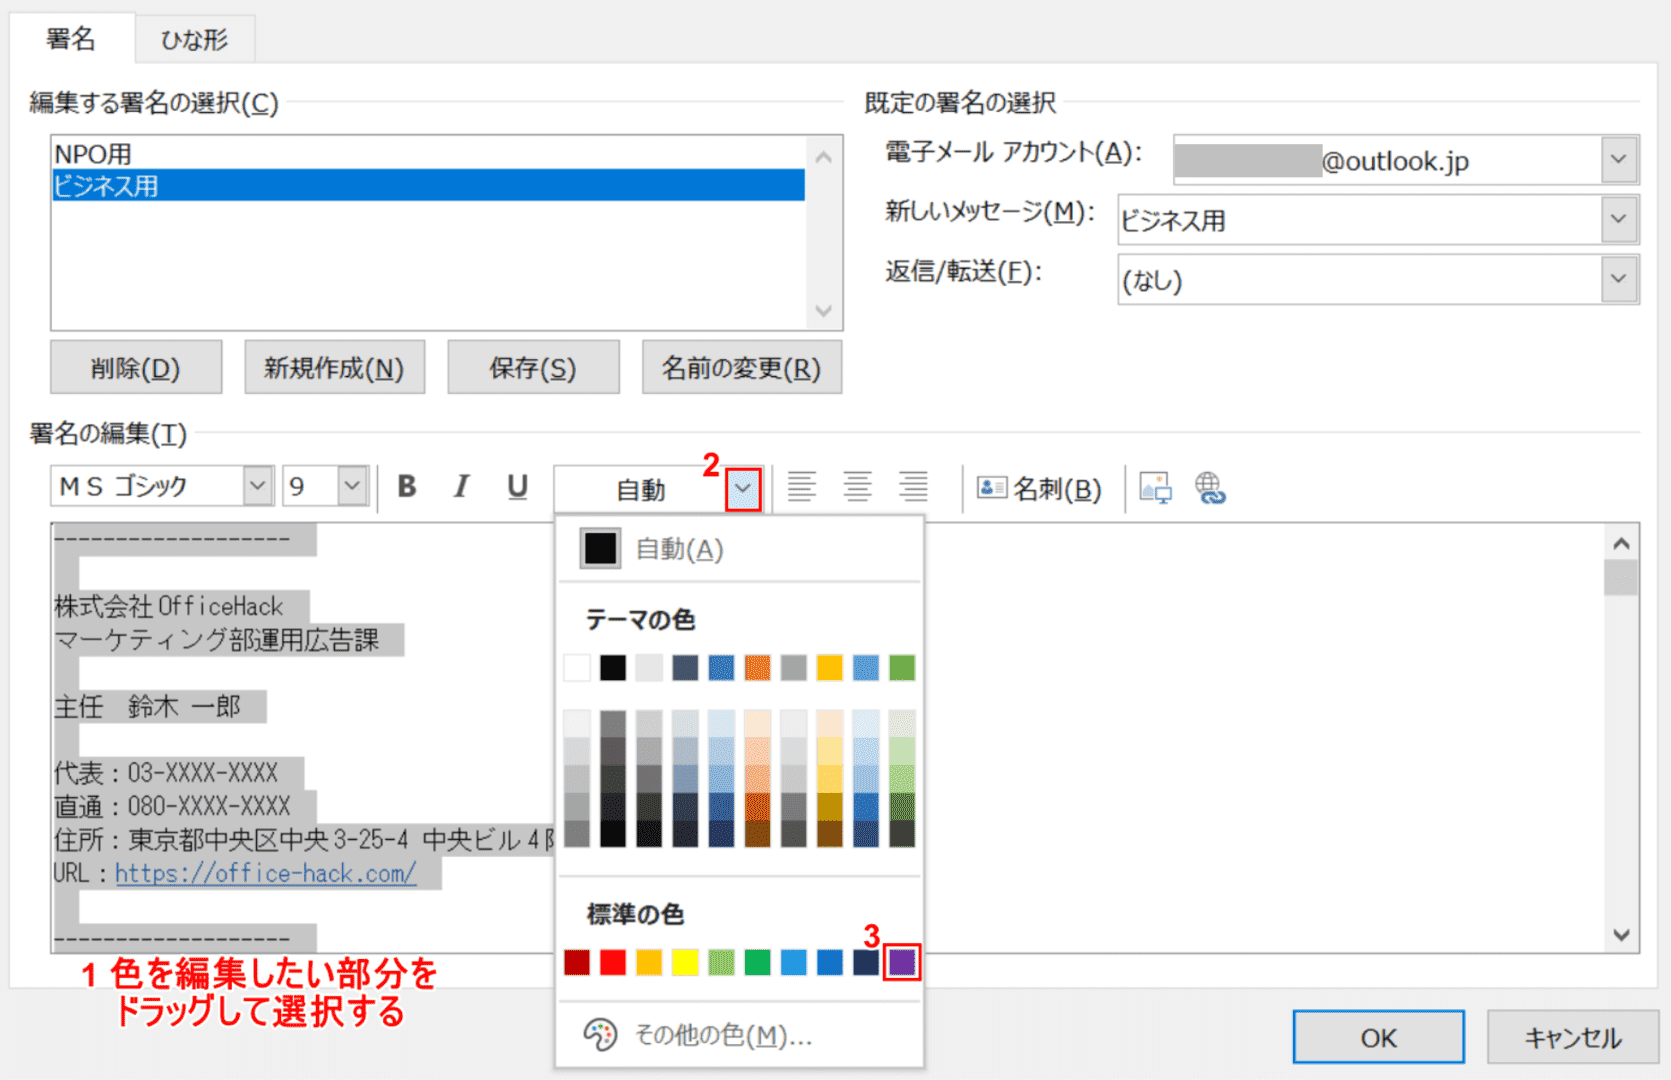Expand the MS ゴシック font name dropdown
Viewport: 1671px width, 1080px height.
(258, 487)
